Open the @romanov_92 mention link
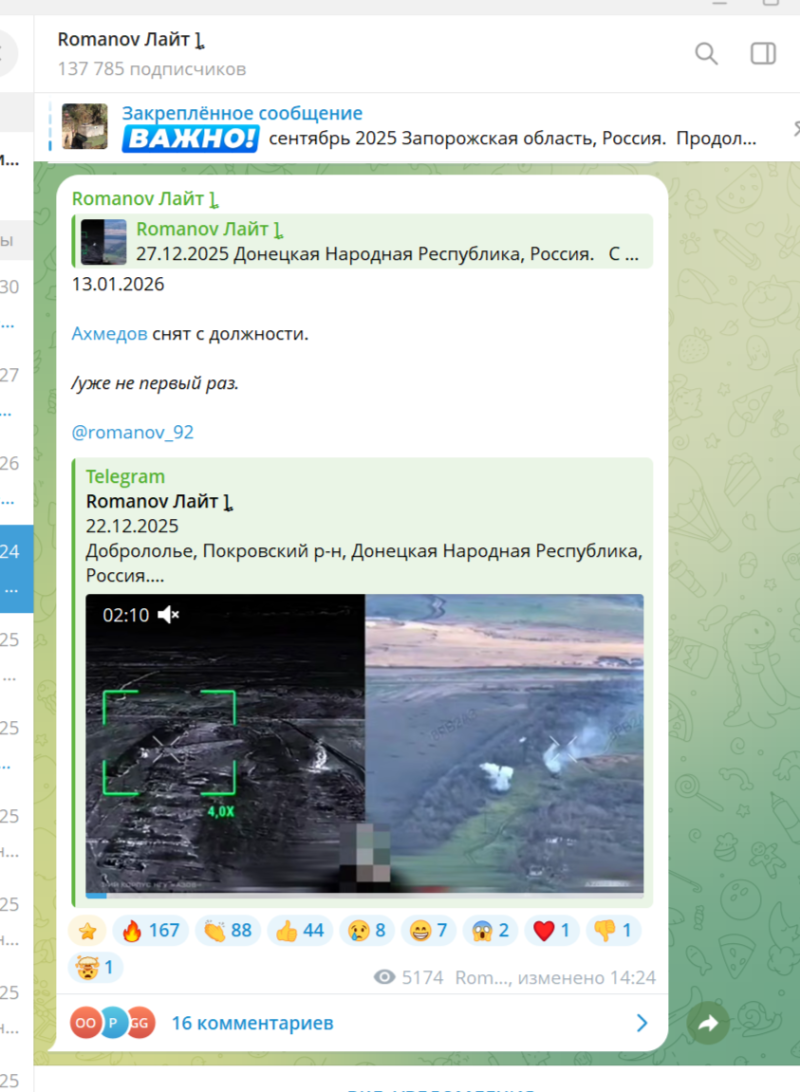This screenshot has width=800, height=1092. coord(132,432)
